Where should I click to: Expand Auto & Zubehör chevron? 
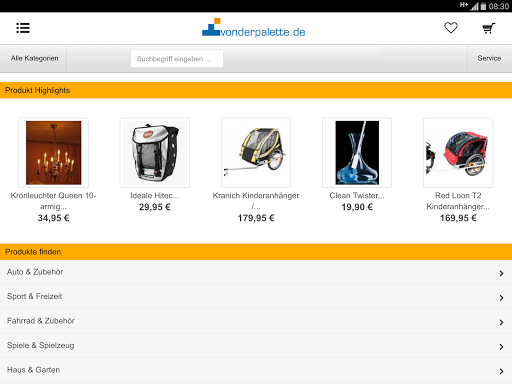(x=501, y=273)
